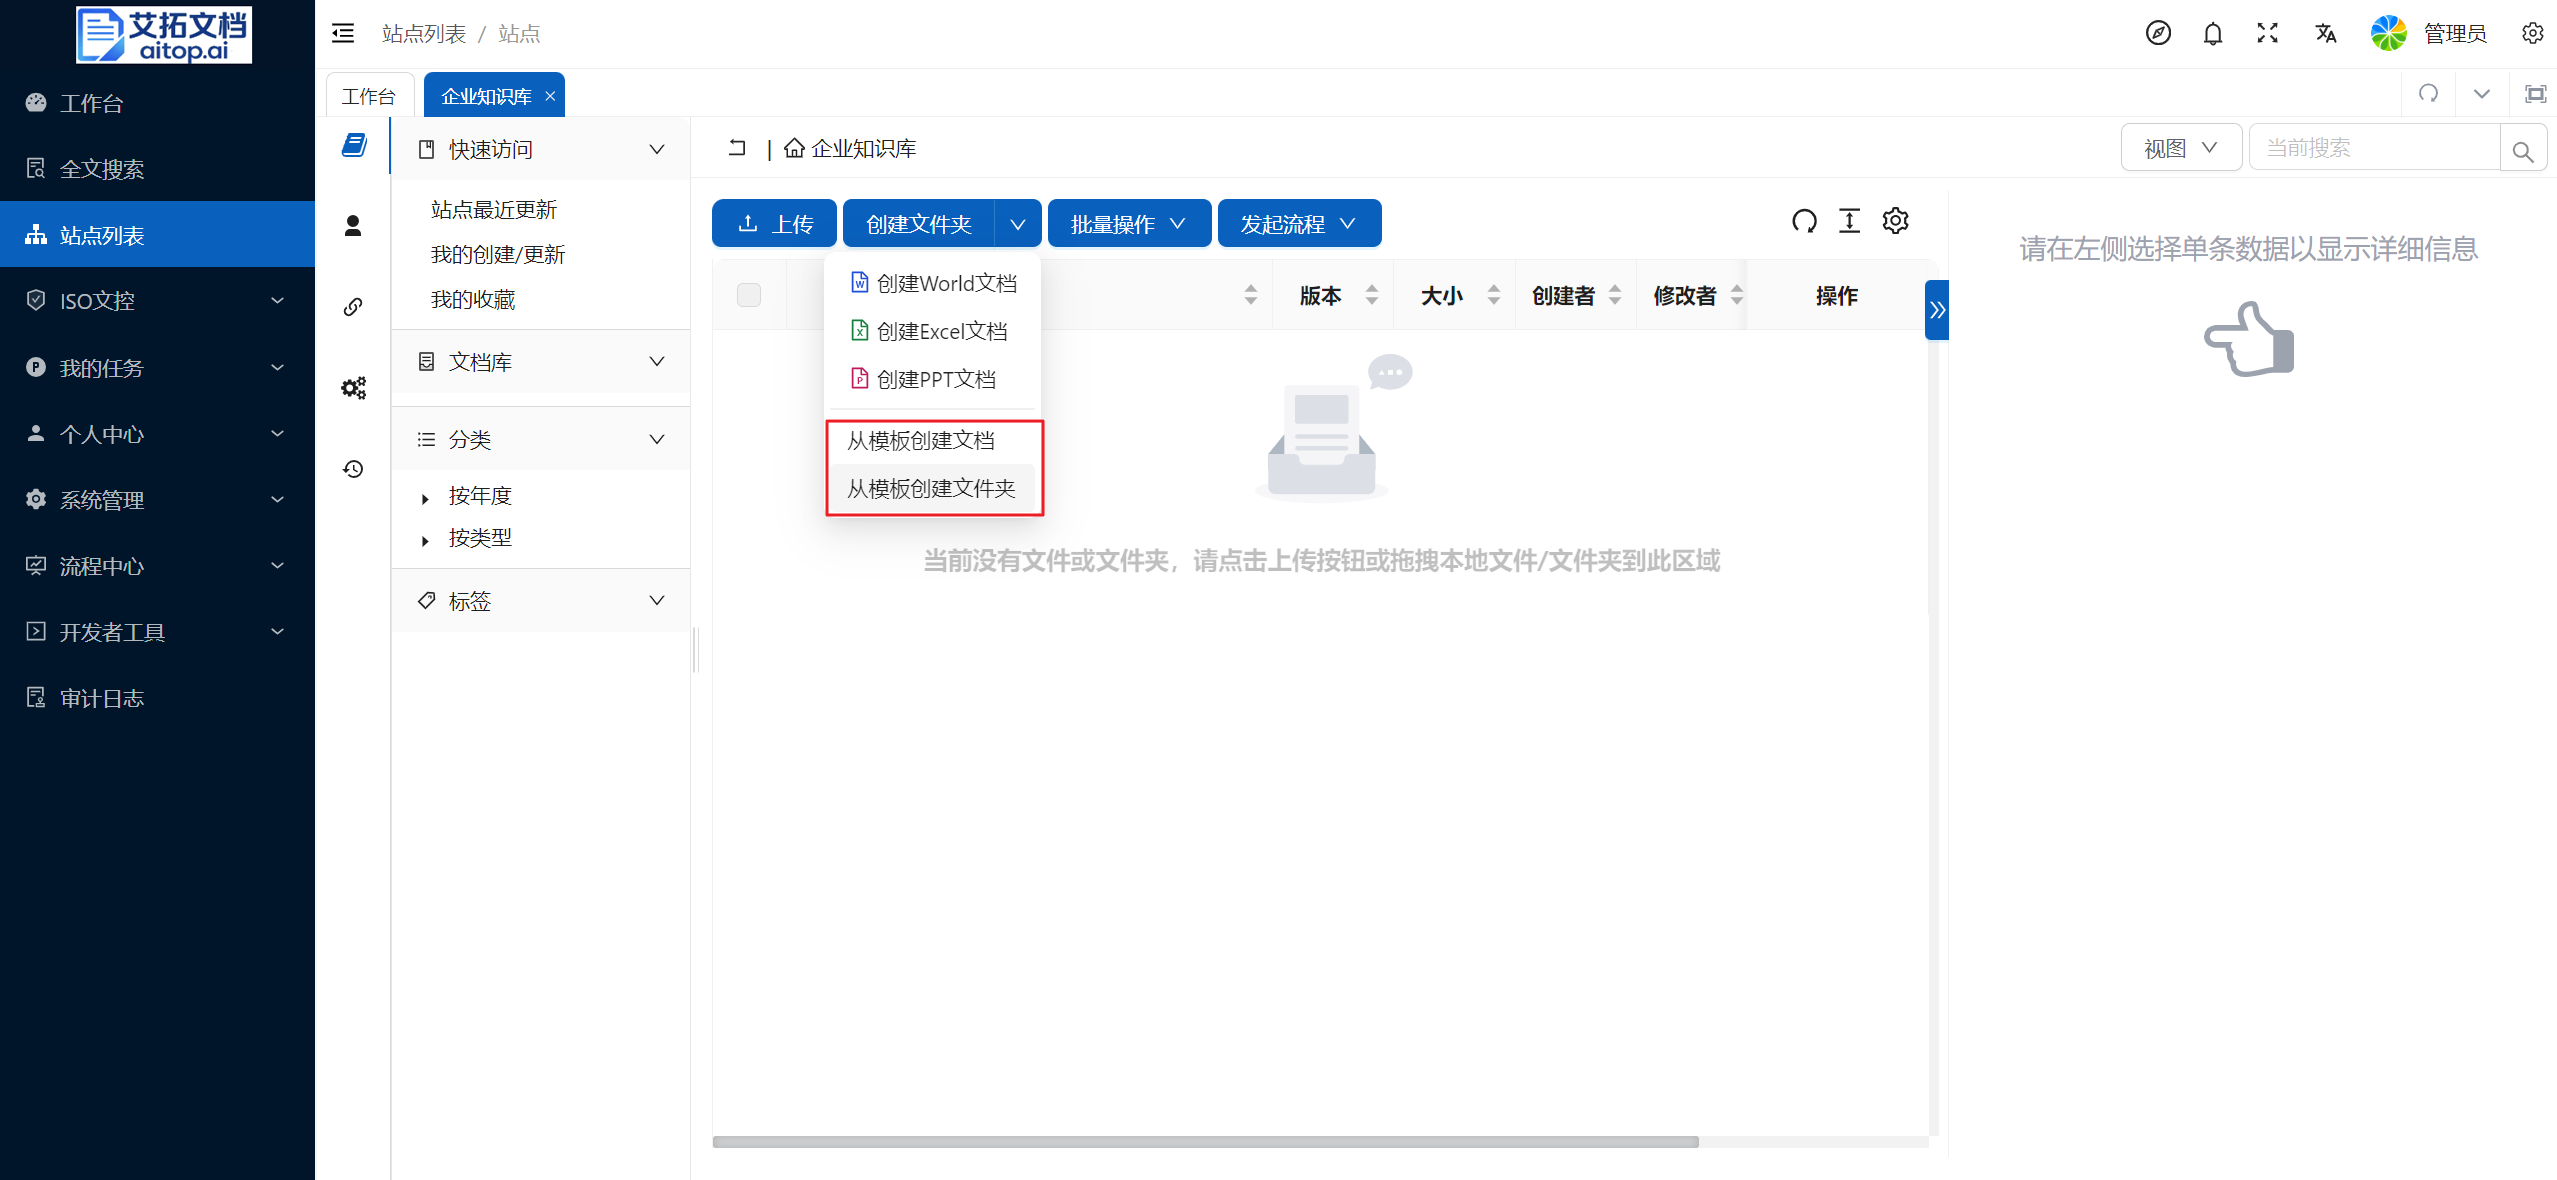Click the 当前搜索 search input field

click(x=2374, y=148)
